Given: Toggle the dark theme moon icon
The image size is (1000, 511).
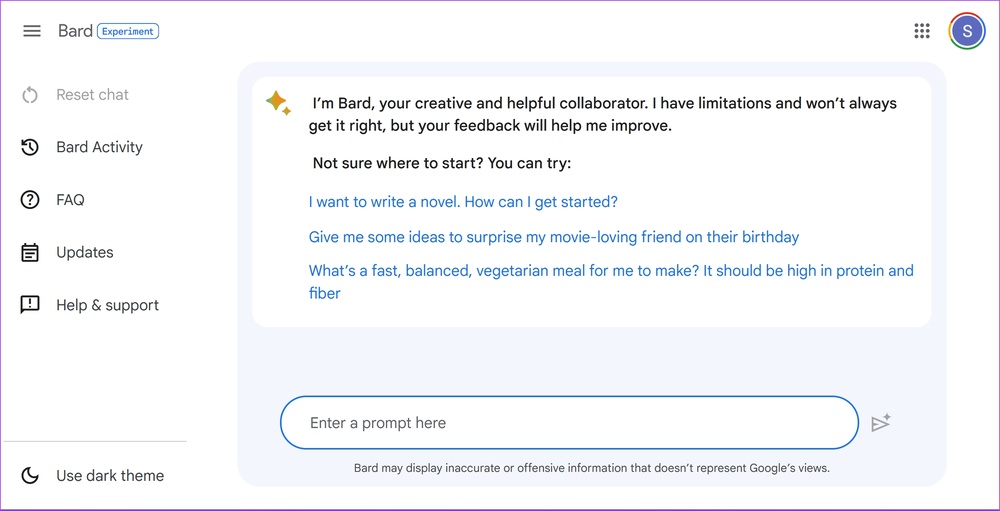Looking at the screenshot, I should [x=30, y=476].
